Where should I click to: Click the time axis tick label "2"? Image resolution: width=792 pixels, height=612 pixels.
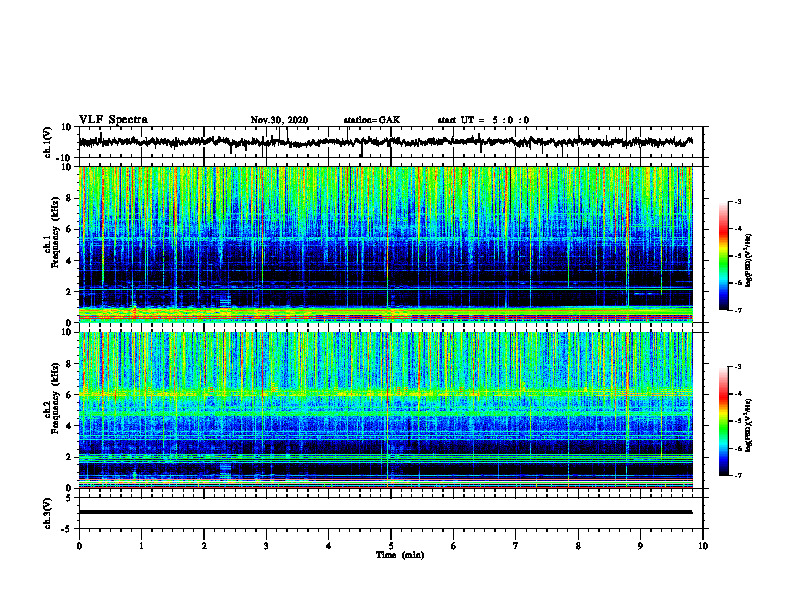(x=204, y=546)
